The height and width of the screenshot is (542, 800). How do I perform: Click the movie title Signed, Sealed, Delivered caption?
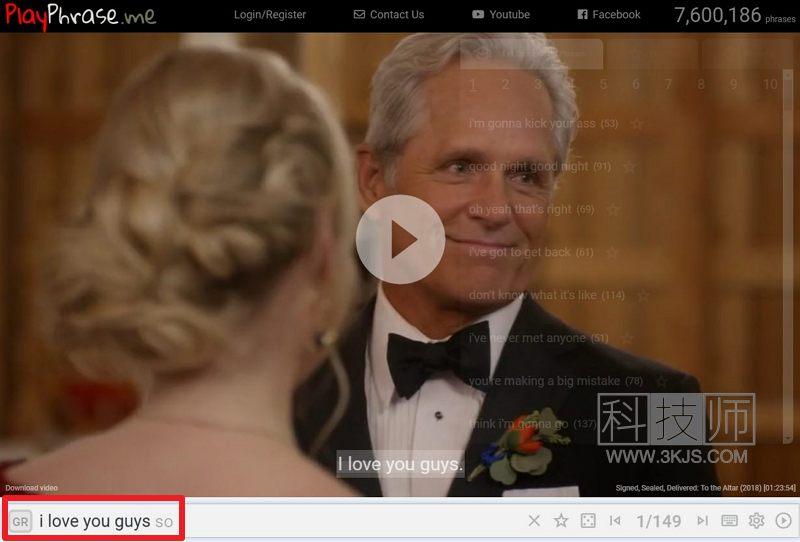pos(706,488)
